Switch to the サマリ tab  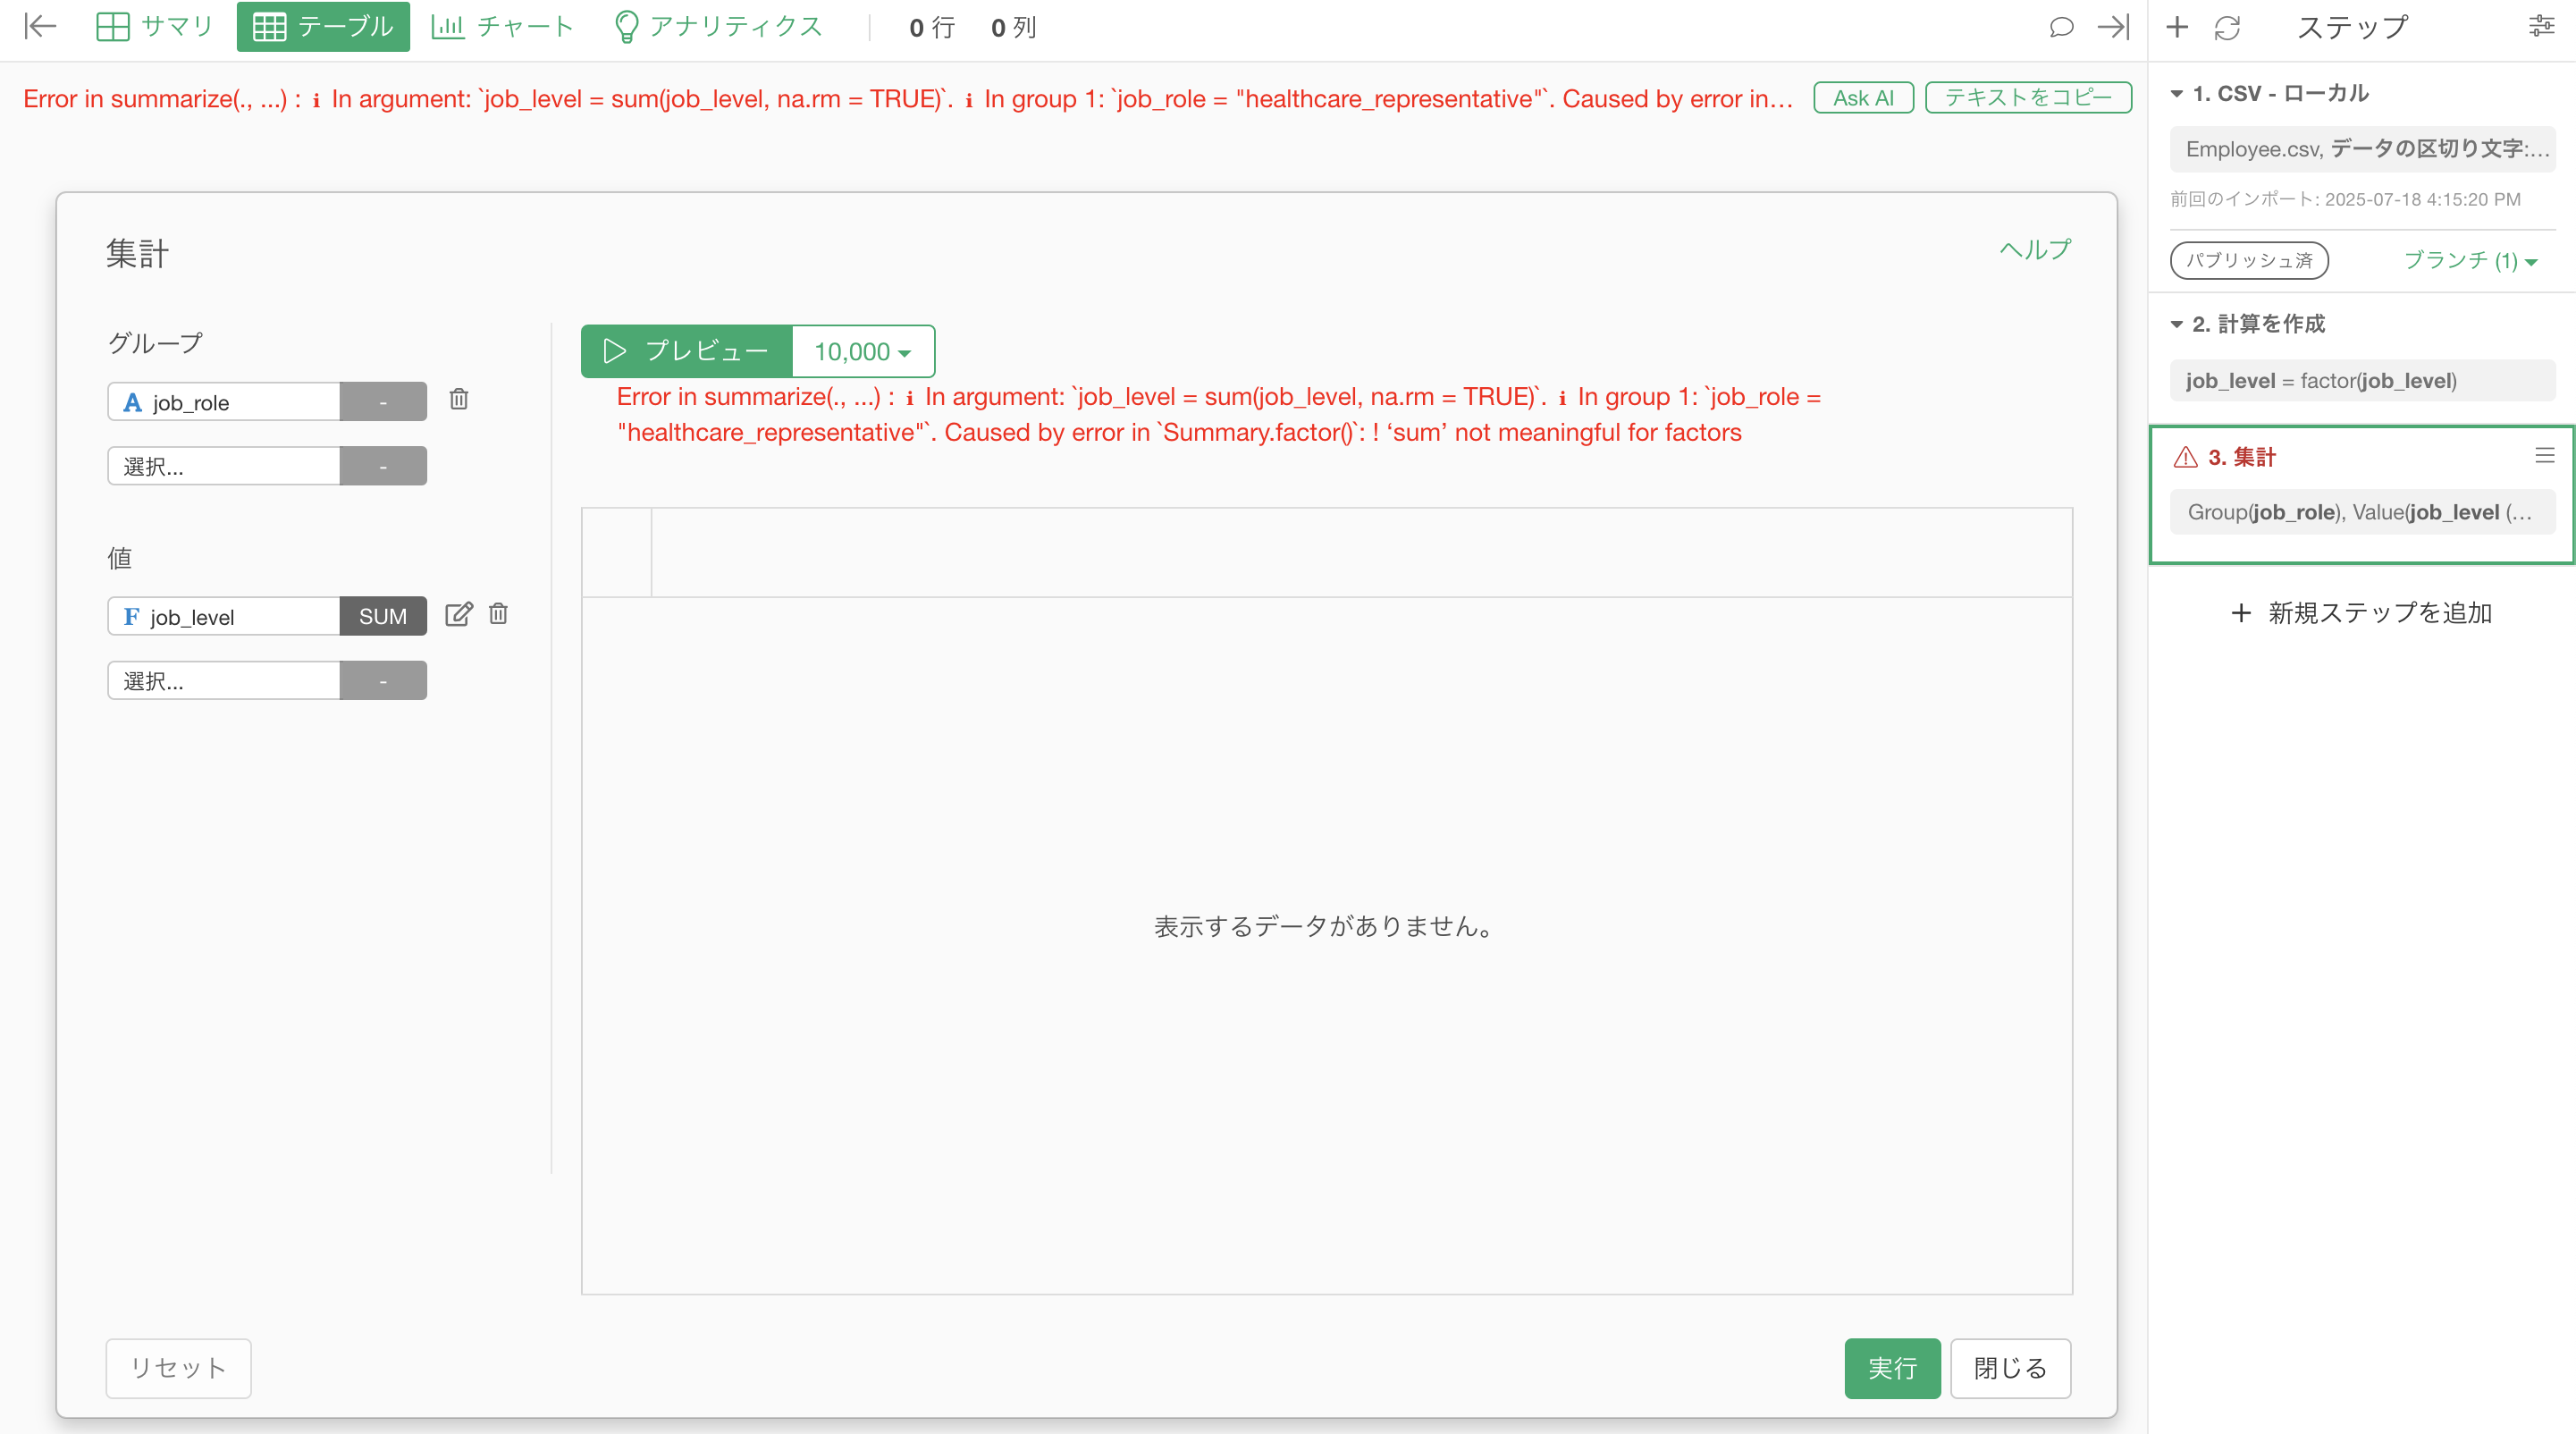pos(155,27)
